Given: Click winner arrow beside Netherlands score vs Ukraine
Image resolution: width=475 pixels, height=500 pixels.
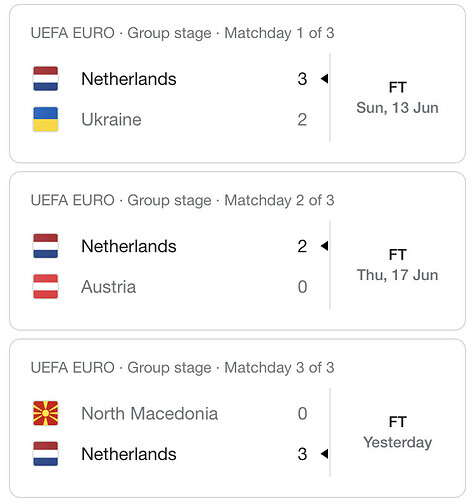Looking at the screenshot, I should click(324, 79).
